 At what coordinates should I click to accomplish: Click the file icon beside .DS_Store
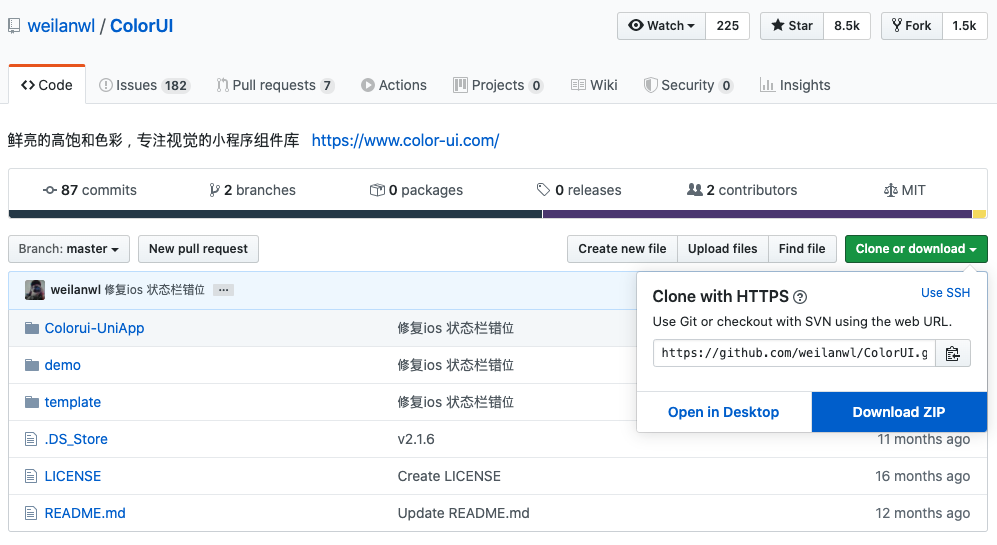tap(31, 439)
